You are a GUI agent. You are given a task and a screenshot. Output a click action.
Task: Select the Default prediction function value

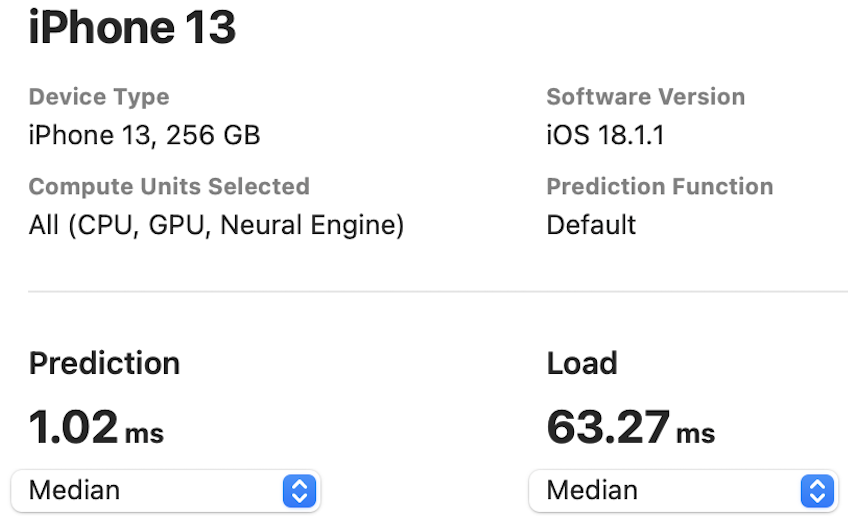591,225
